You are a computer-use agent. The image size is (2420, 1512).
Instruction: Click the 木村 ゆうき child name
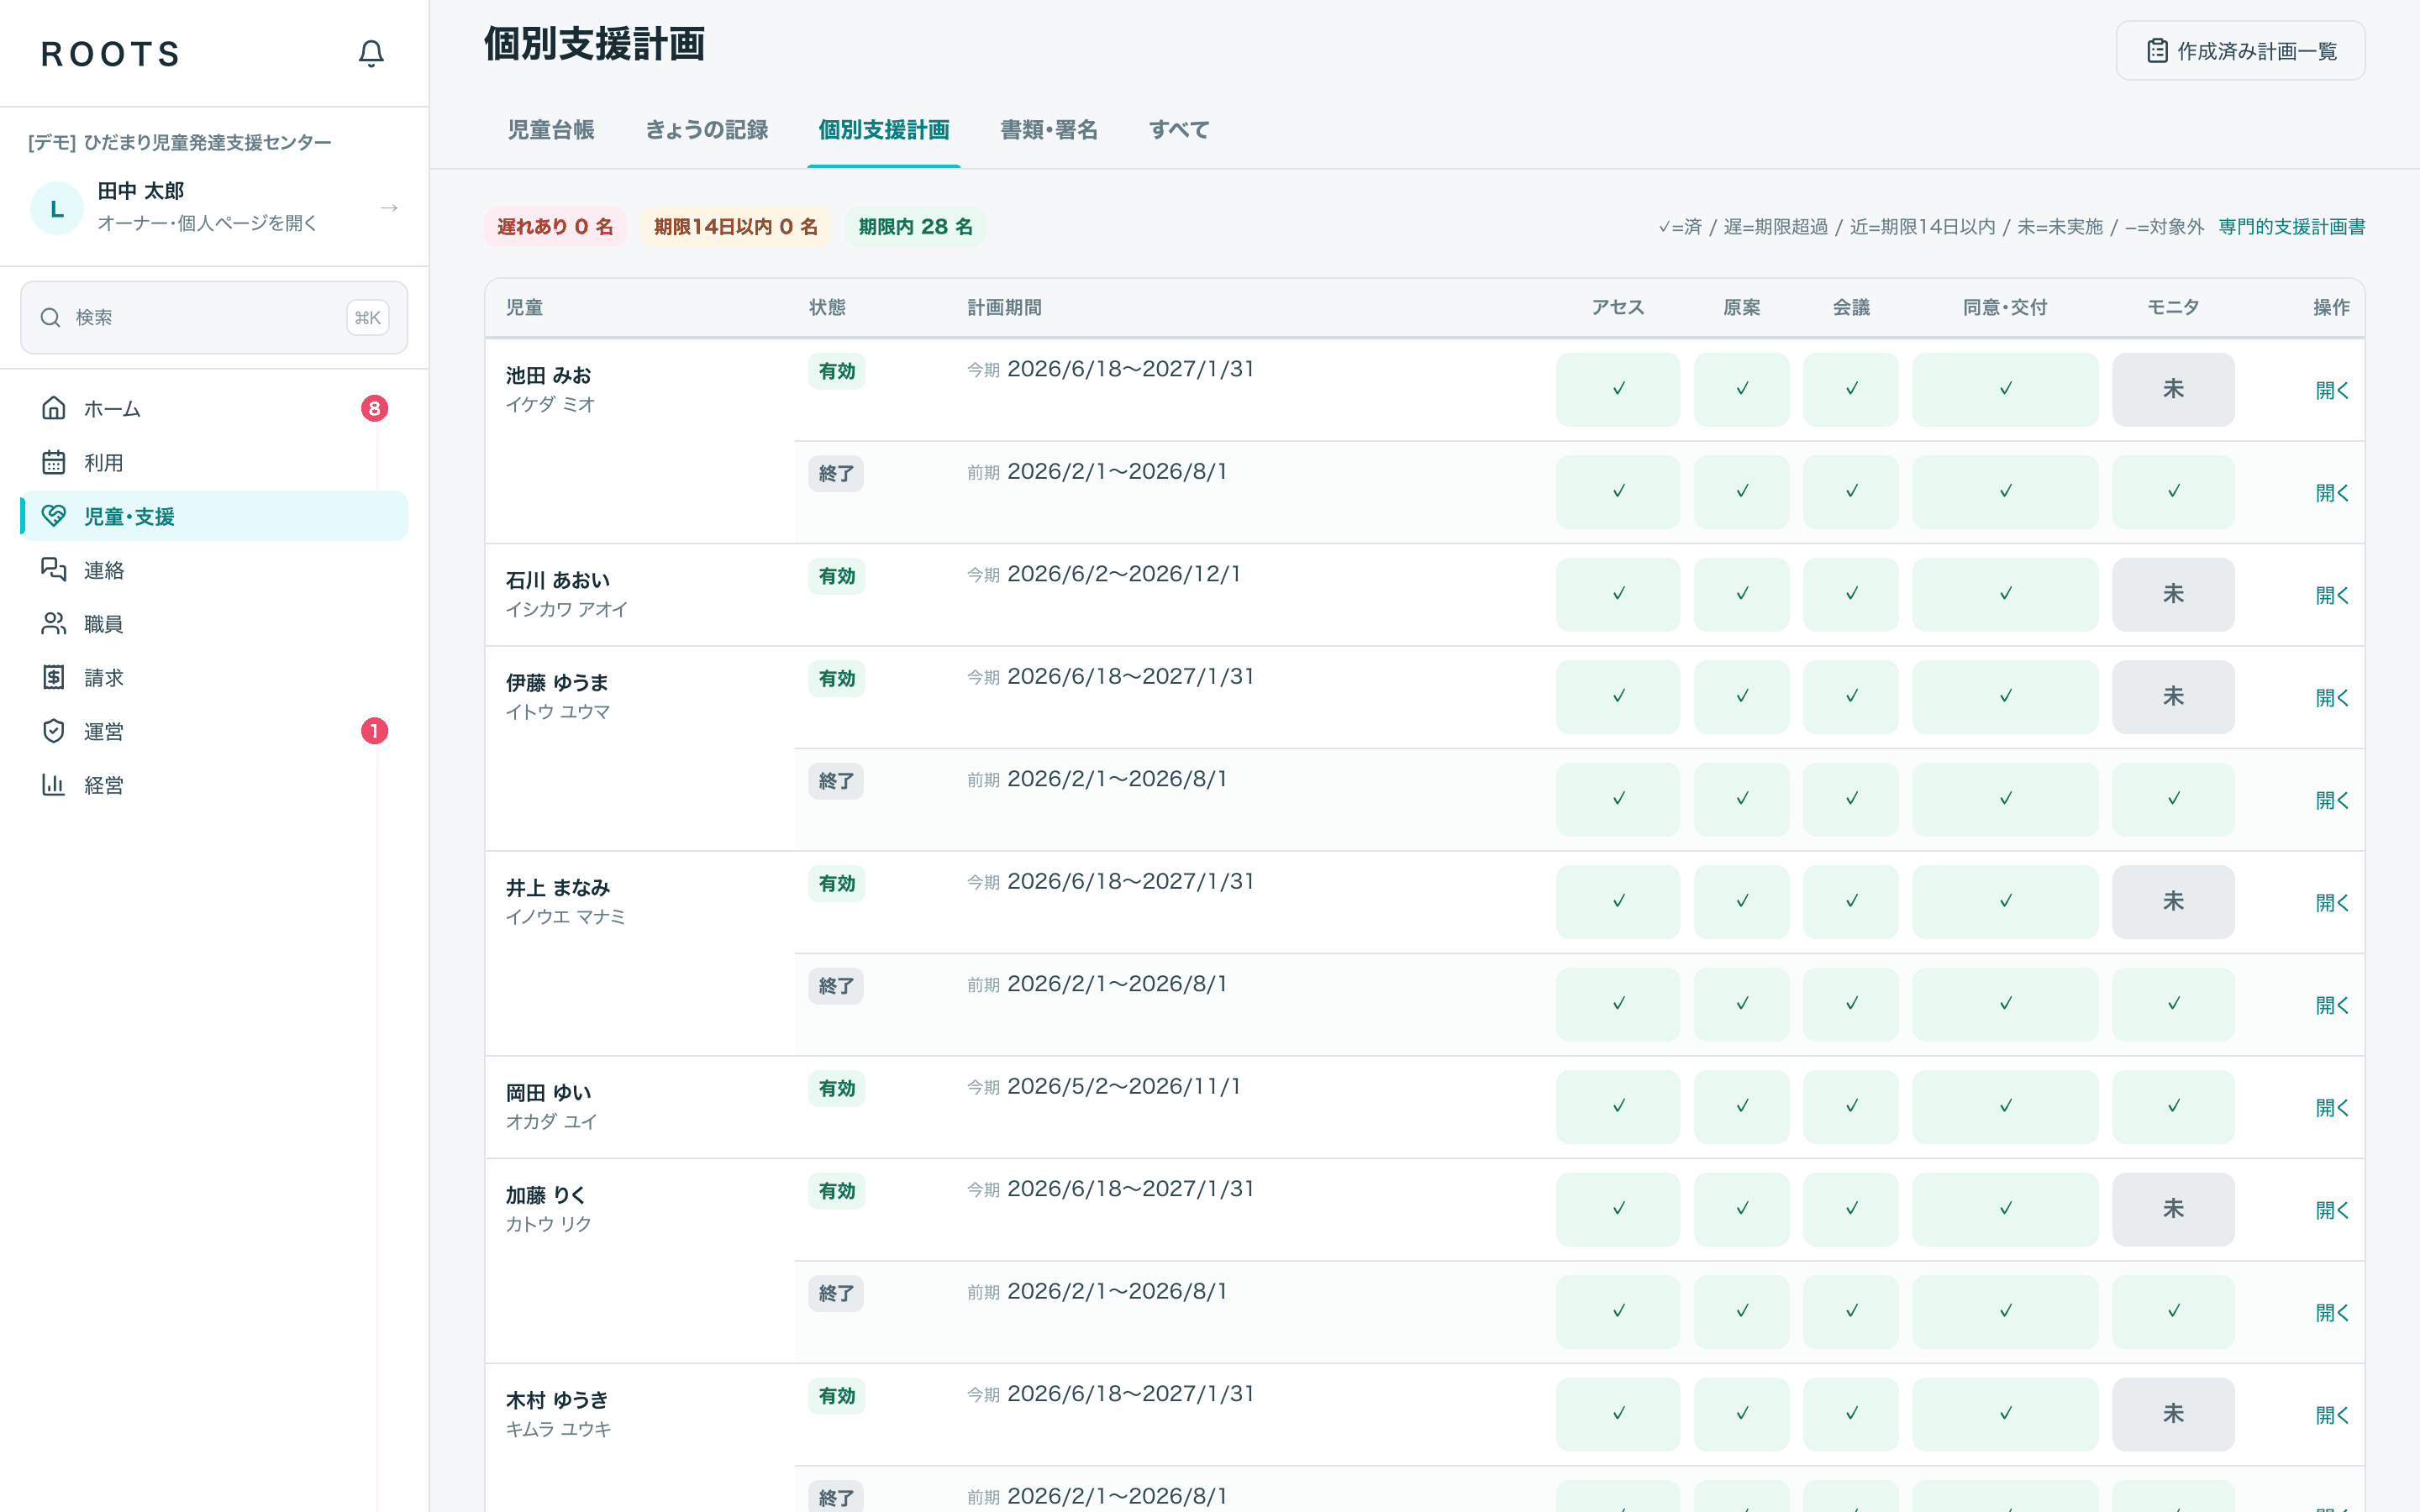(x=557, y=1400)
